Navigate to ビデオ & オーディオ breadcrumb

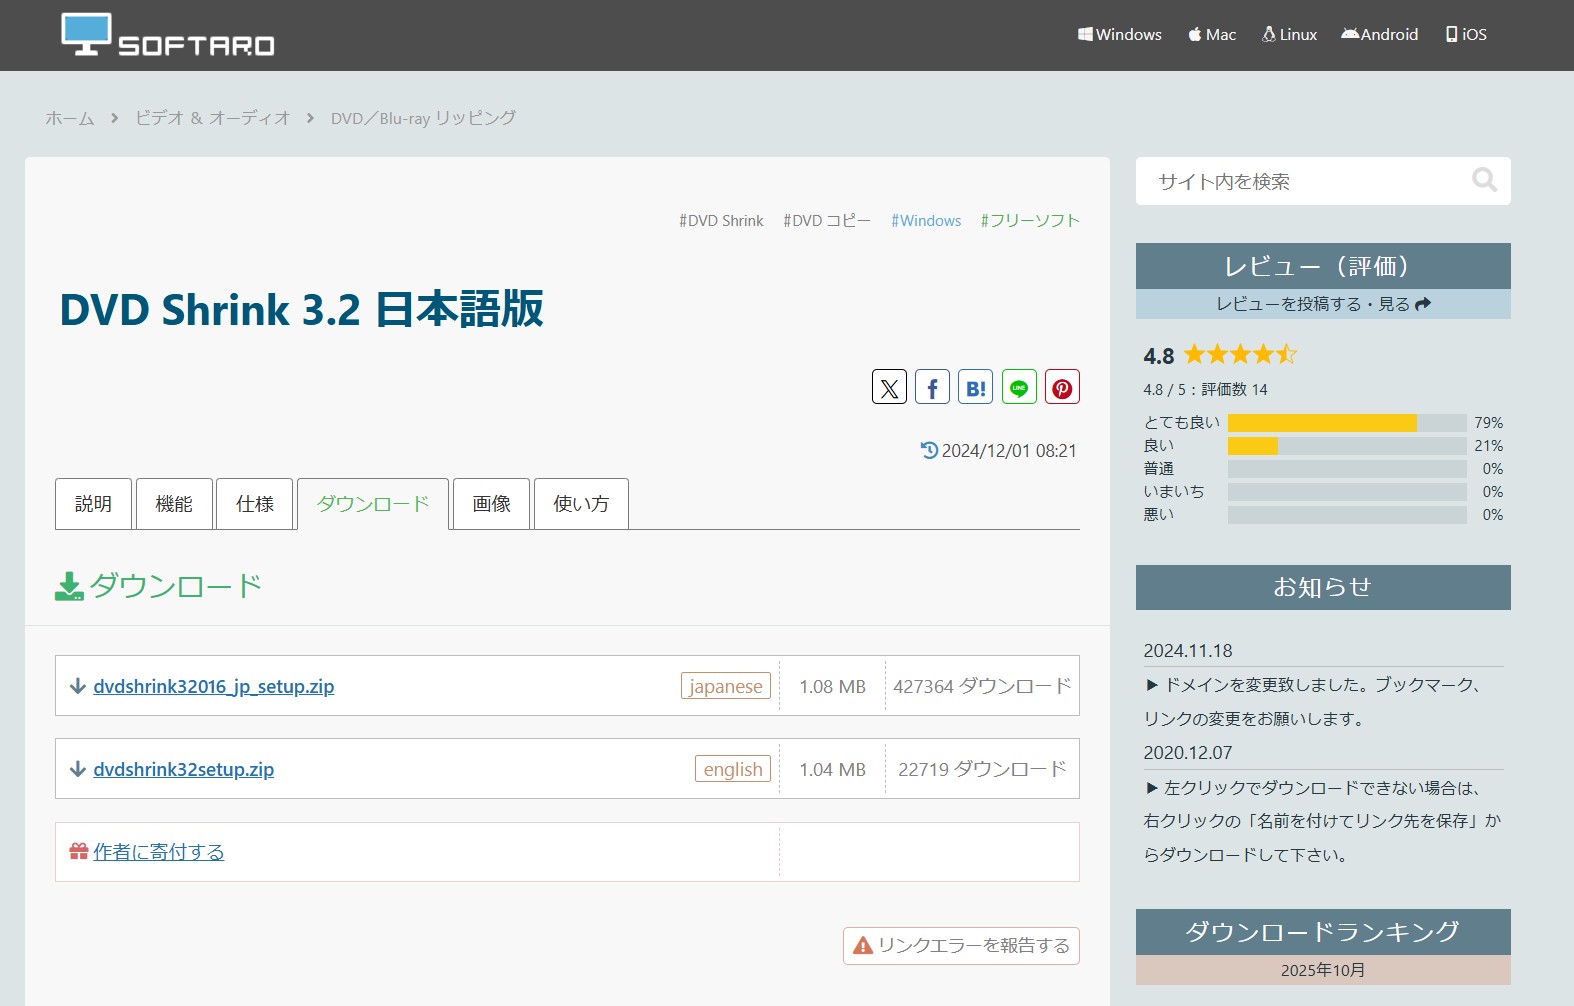pyautogui.click(x=212, y=118)
